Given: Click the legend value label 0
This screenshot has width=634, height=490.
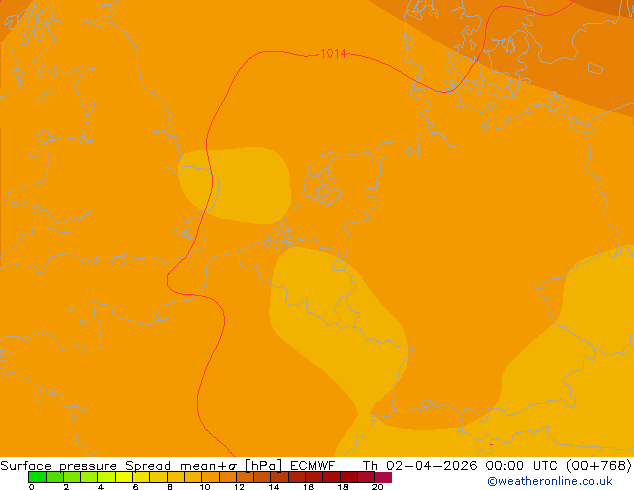Looking at the screenshot, I should click(32, 487).
